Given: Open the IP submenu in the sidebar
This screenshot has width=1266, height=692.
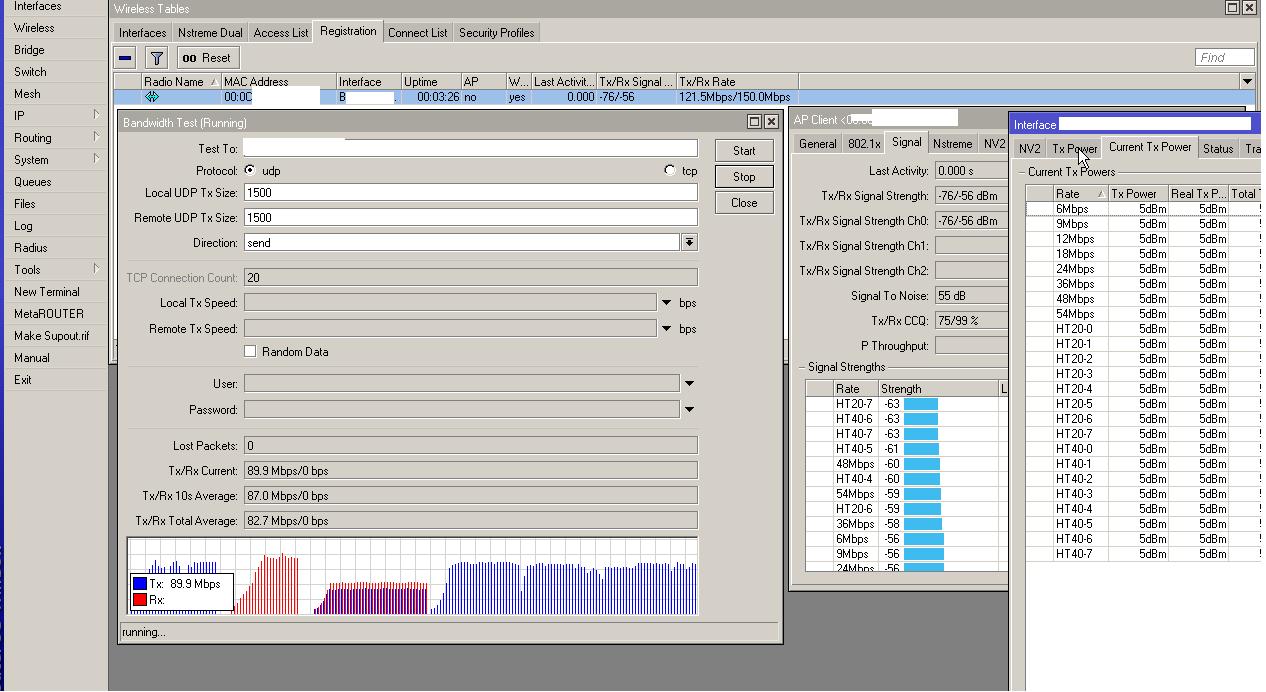Looking at the screenshot, I should 54,116.
